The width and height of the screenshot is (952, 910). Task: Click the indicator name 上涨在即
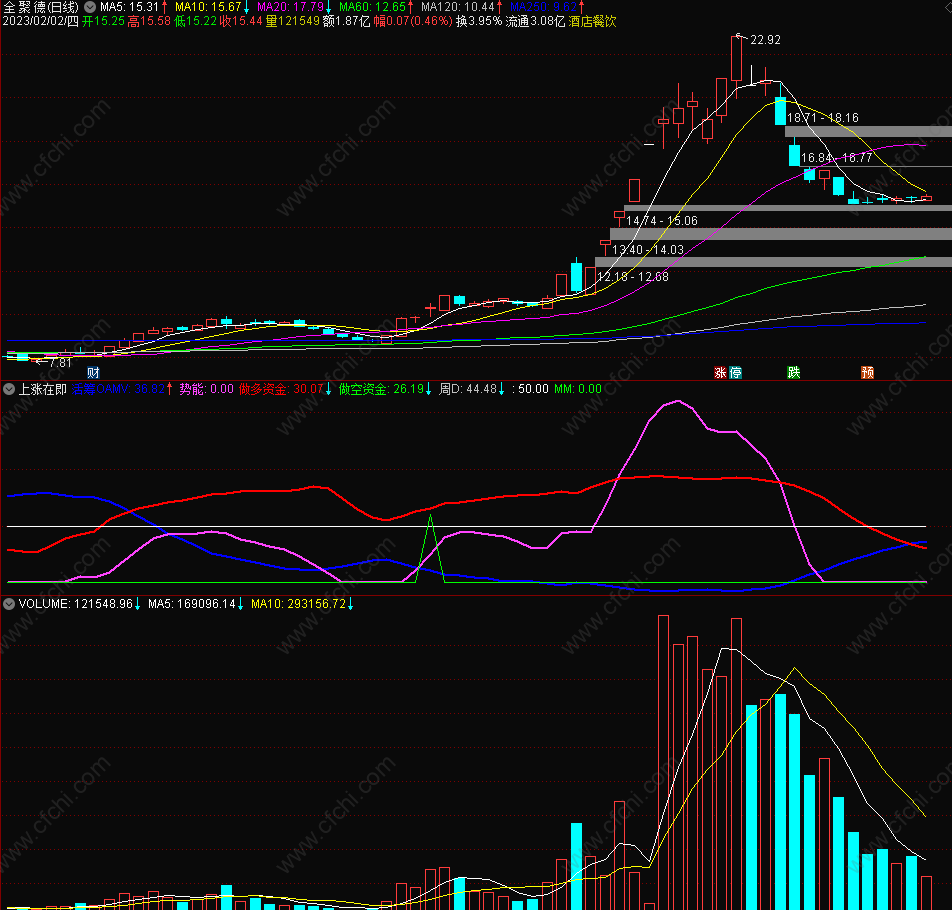(x=42, y=389)
